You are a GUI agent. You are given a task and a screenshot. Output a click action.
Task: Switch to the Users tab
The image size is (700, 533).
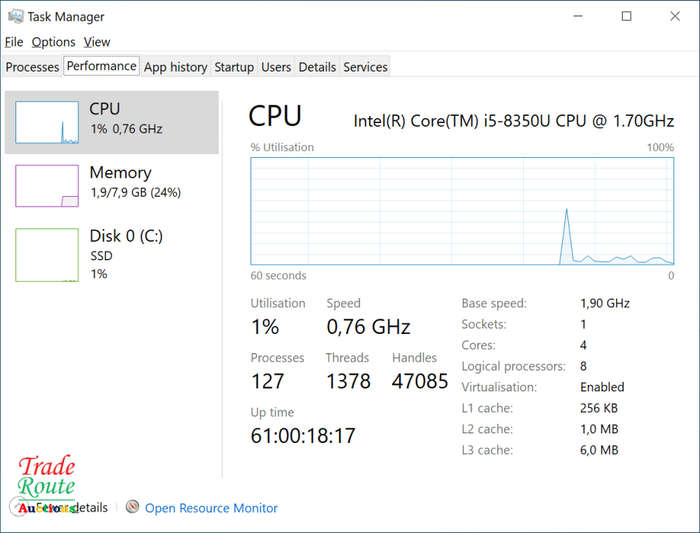276,67
